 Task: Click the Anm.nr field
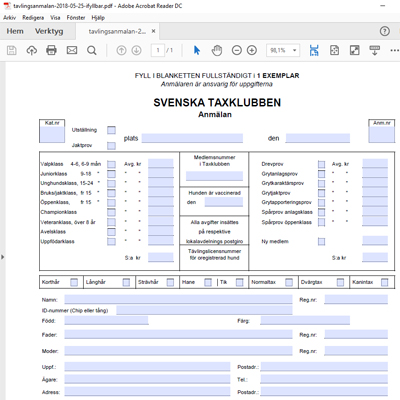tap(382, 134)
